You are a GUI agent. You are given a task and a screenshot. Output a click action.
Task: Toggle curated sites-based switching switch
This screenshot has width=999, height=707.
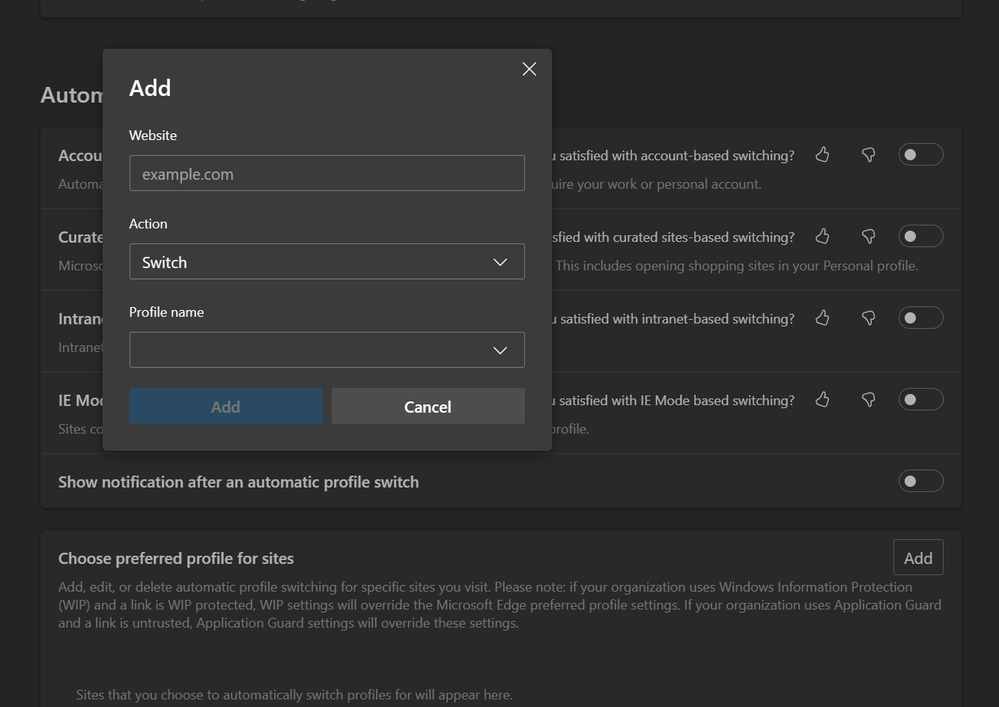pyautogui.click(x=920, y=236)
